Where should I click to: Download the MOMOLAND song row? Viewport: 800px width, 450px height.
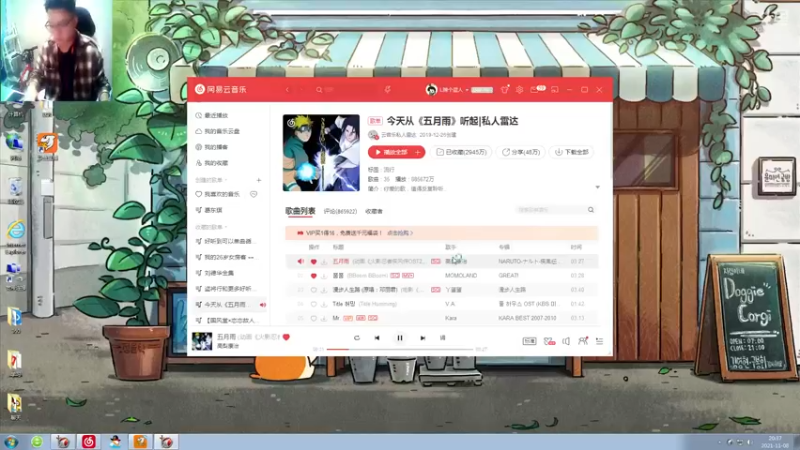324,276
